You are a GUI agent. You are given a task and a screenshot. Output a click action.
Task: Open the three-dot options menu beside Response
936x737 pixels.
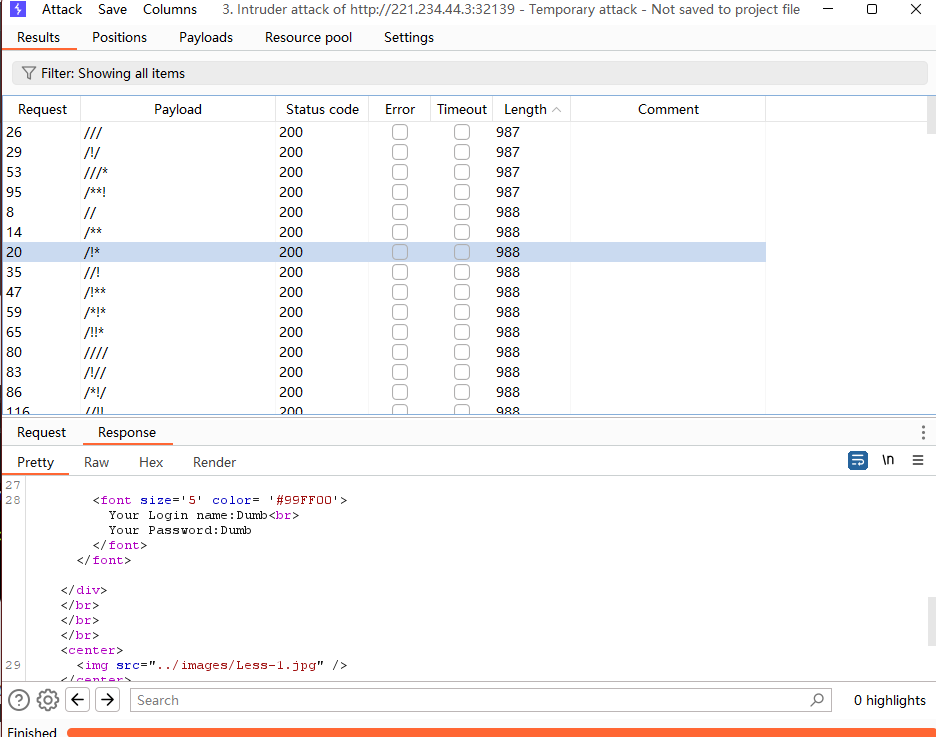tap(922, 432)
